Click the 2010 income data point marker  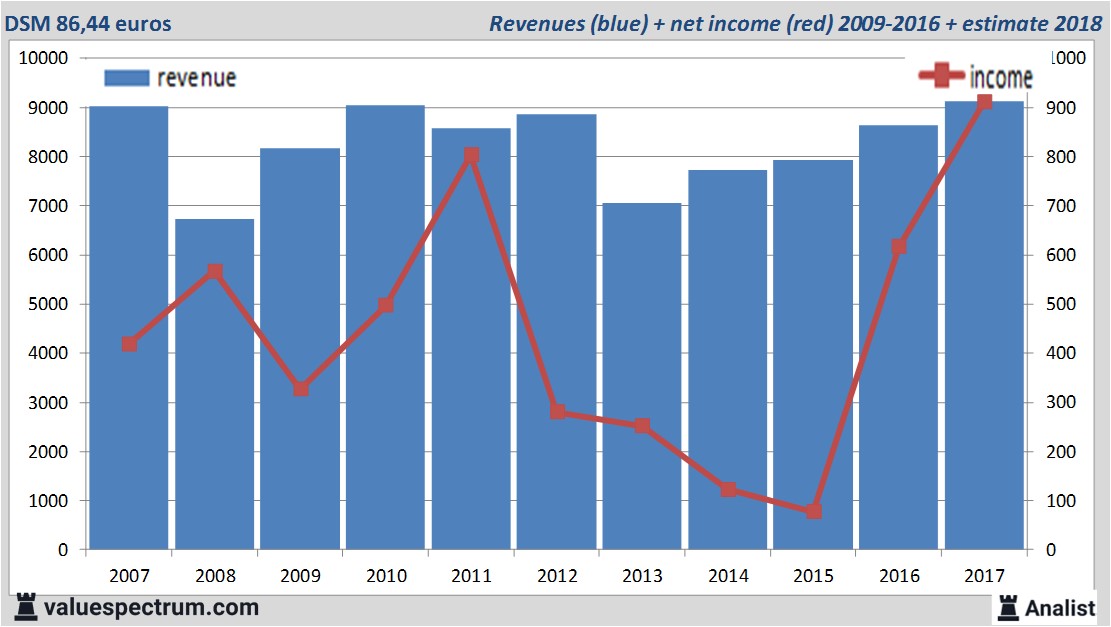385,305
